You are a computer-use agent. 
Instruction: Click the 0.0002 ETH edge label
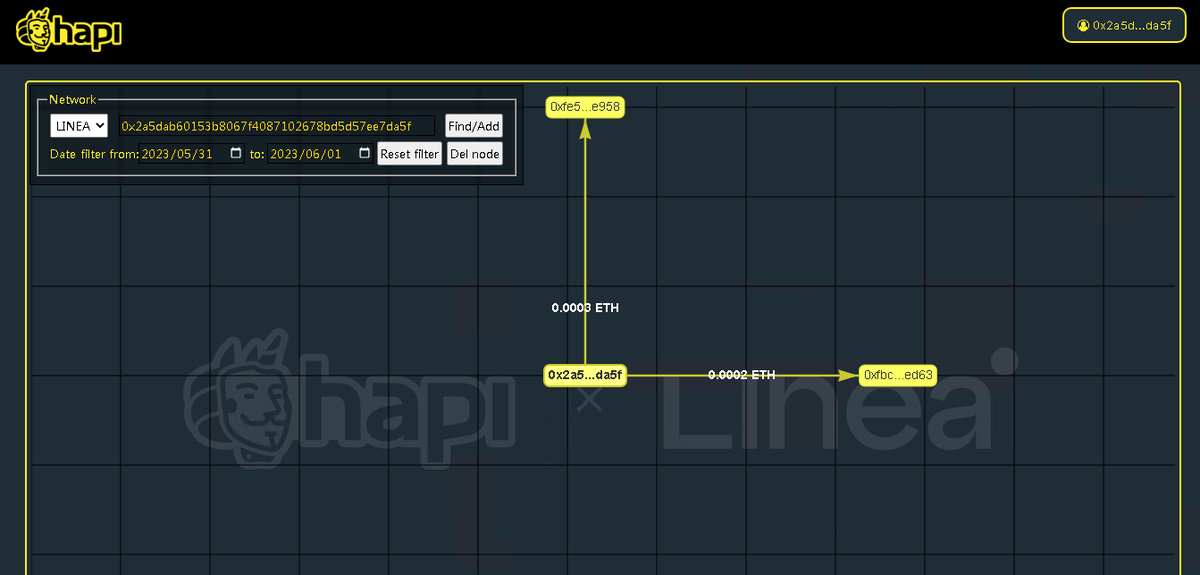click(741, 375)
